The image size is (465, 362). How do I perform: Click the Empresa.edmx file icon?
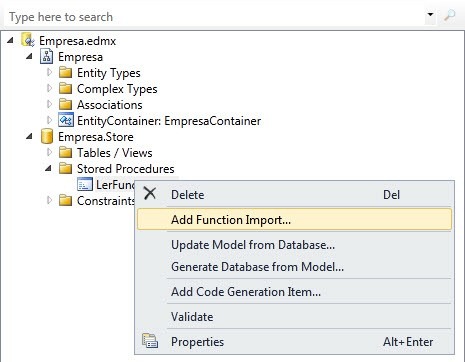coord(28,40)
